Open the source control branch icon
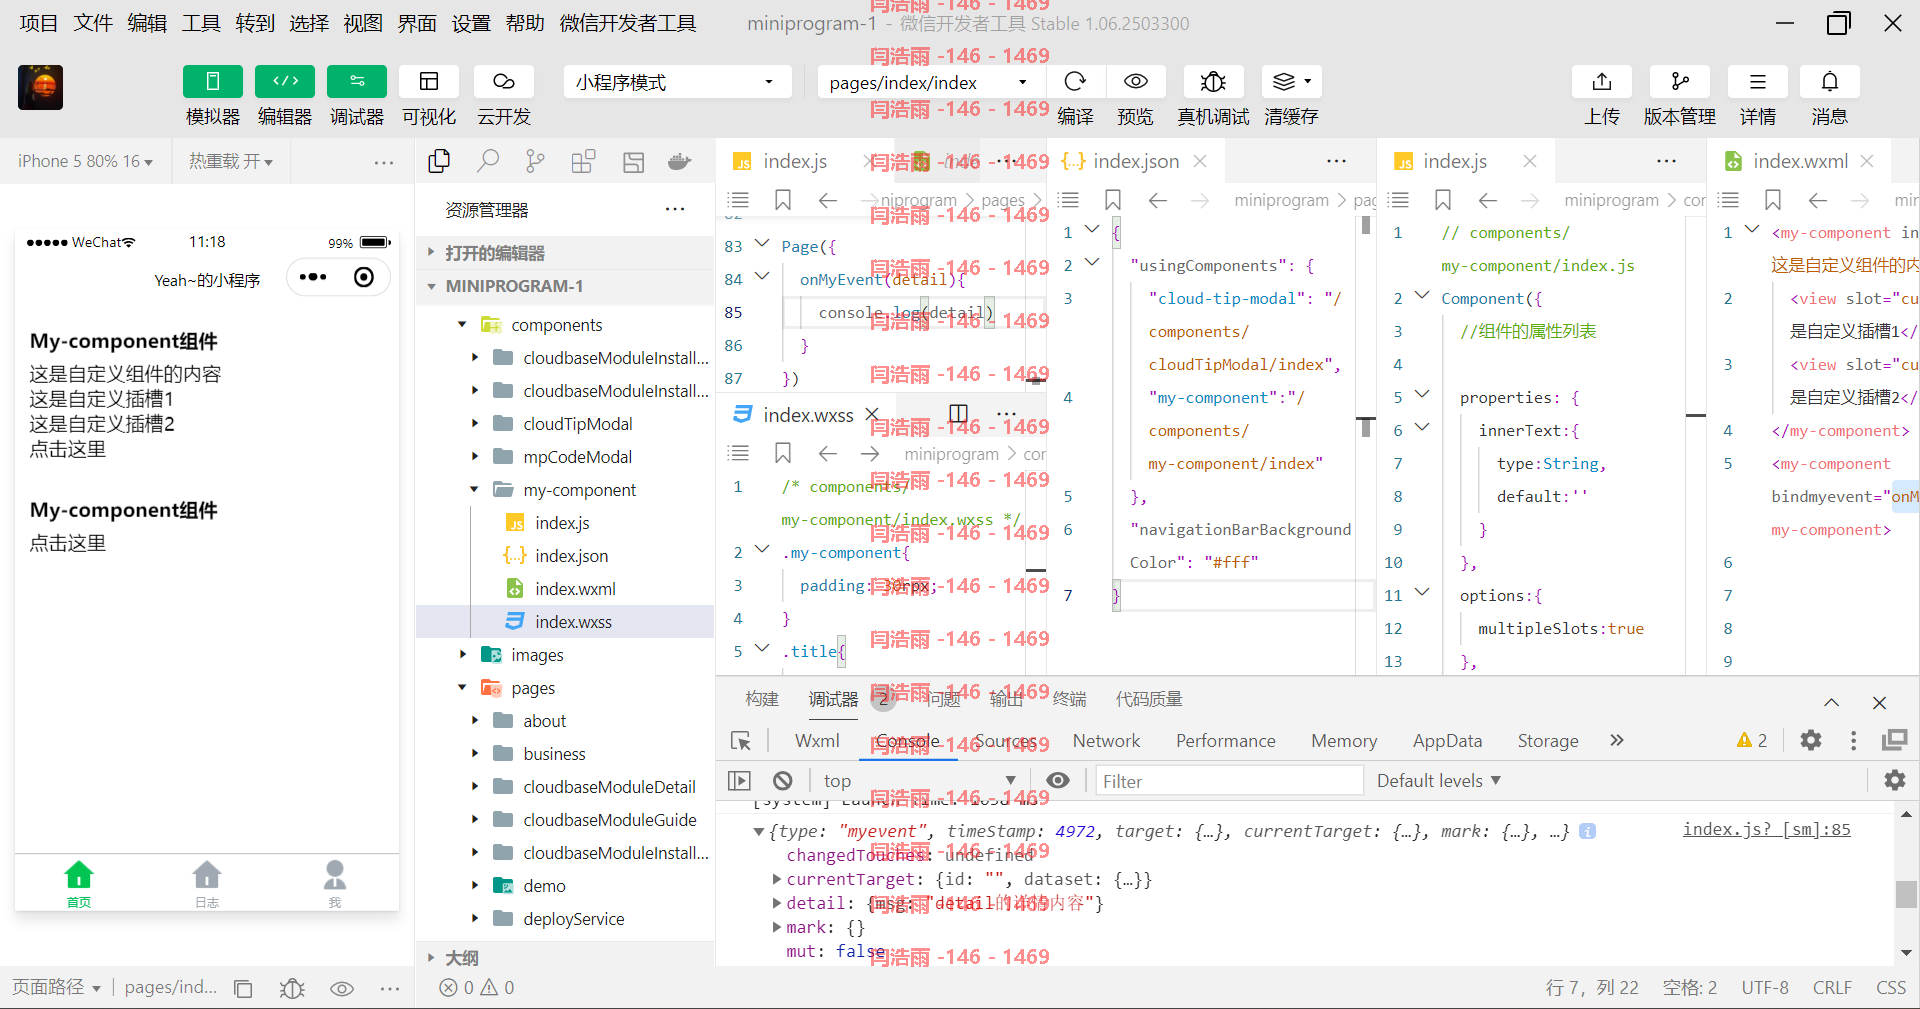The height and width of the screenshot is (1009, 1920). tap(536, 161)
